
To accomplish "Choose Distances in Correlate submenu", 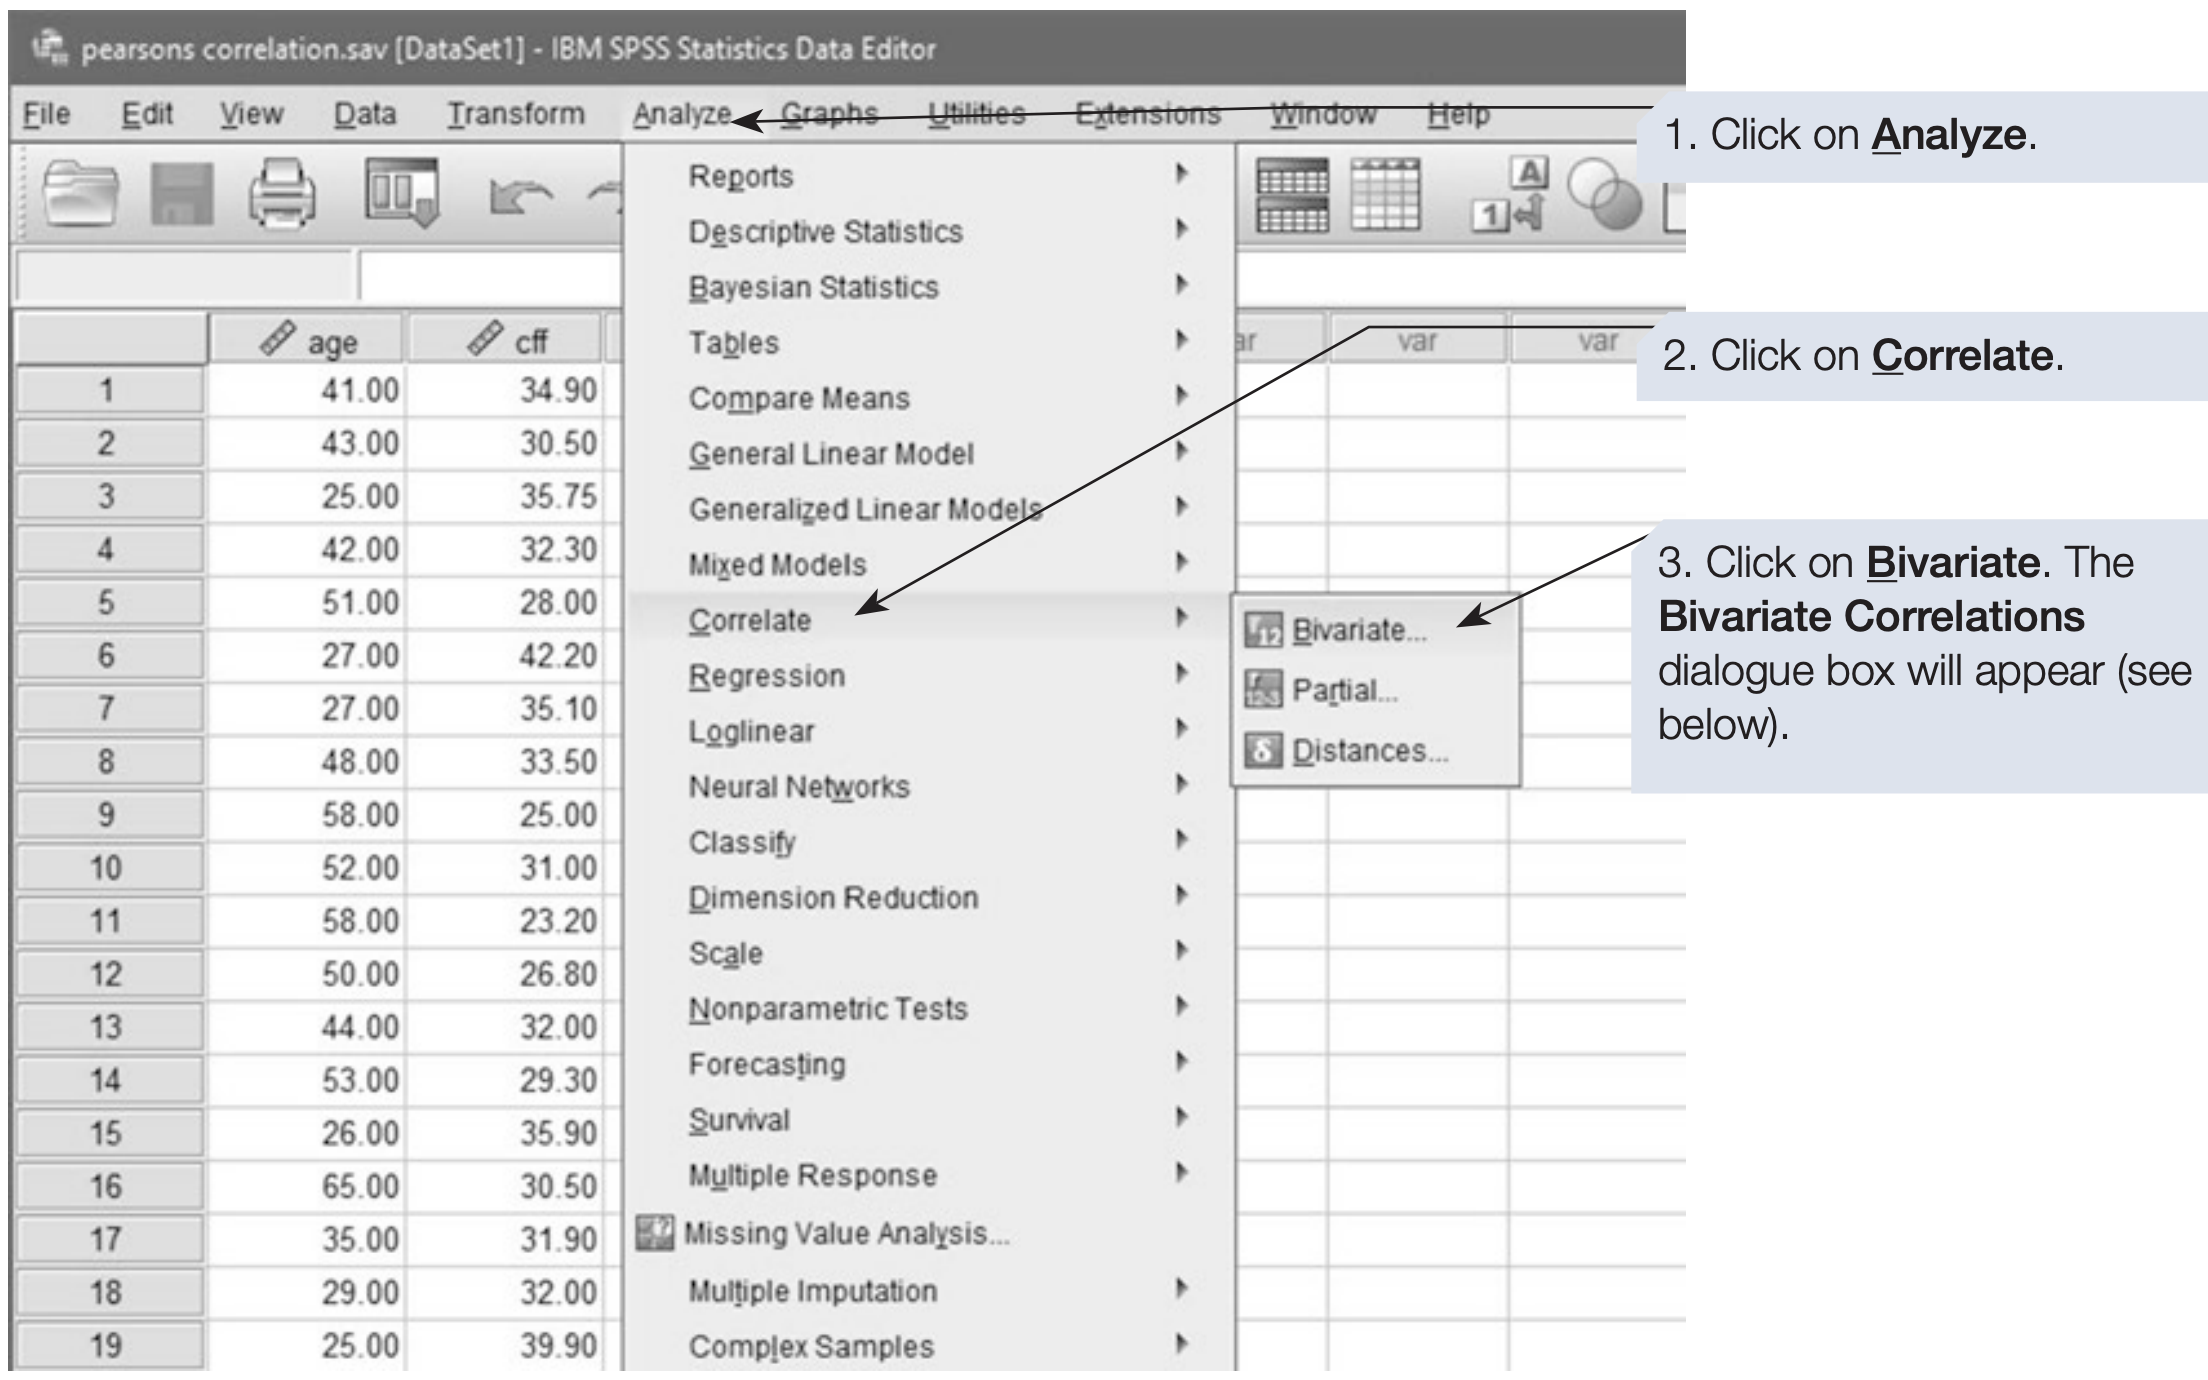I will coord(1368,750).
